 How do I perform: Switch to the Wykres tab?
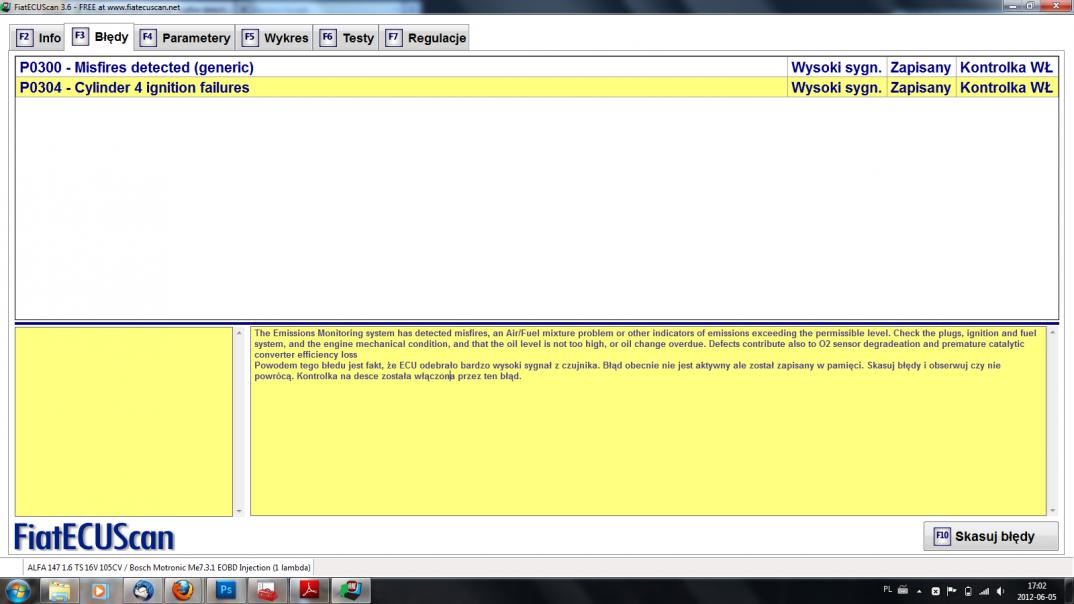tap(274, 38)
